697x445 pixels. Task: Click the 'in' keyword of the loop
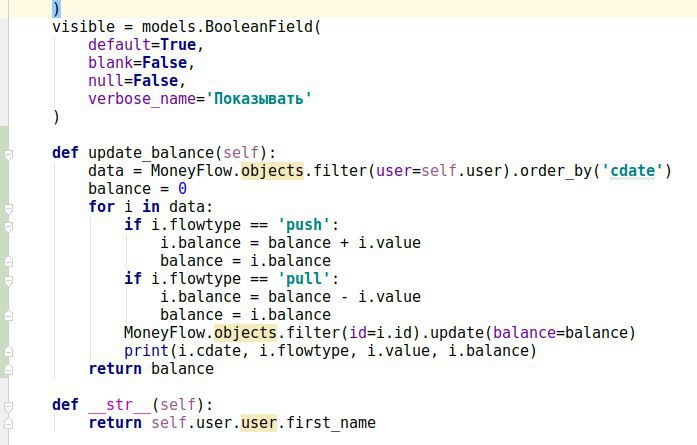pos(151,207)
